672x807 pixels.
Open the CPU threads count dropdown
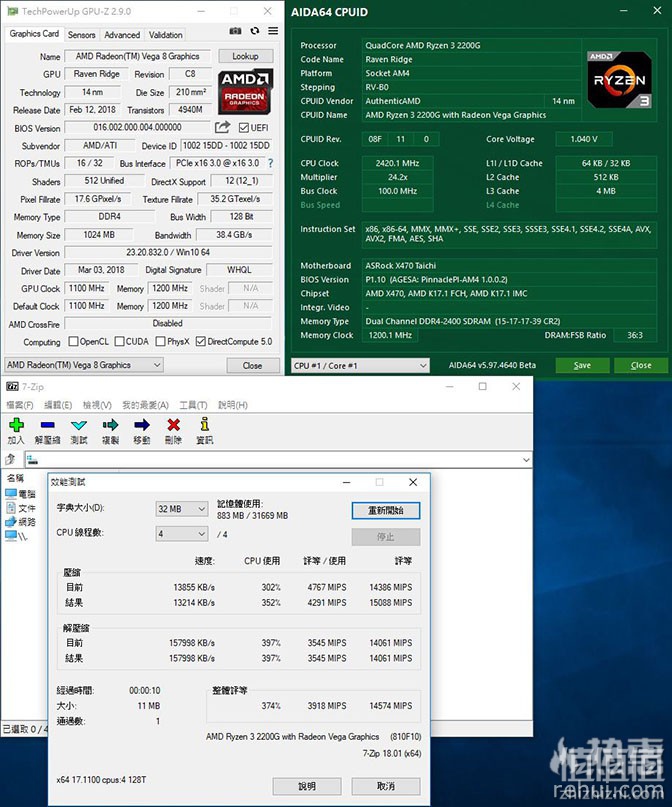pyautogui.click(x=182, y=534)
